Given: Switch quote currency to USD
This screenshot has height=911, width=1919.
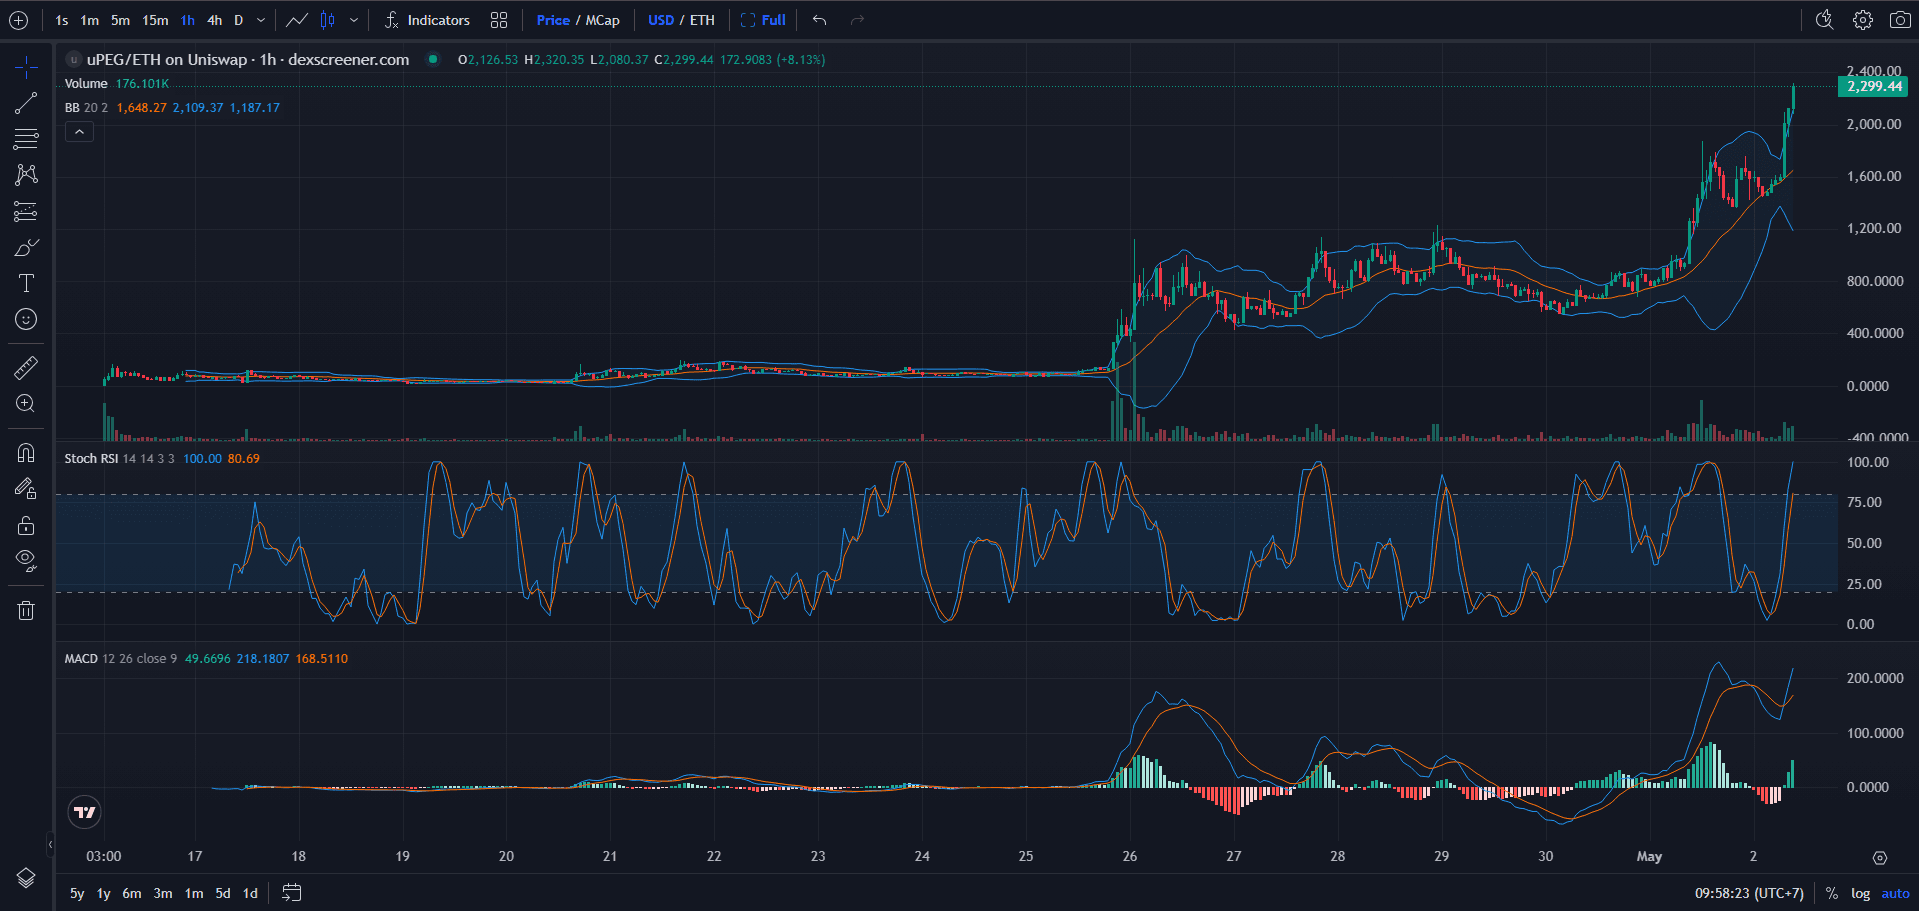Looking at the screenshot, I should pyautogui.click(x=661, y=20).
